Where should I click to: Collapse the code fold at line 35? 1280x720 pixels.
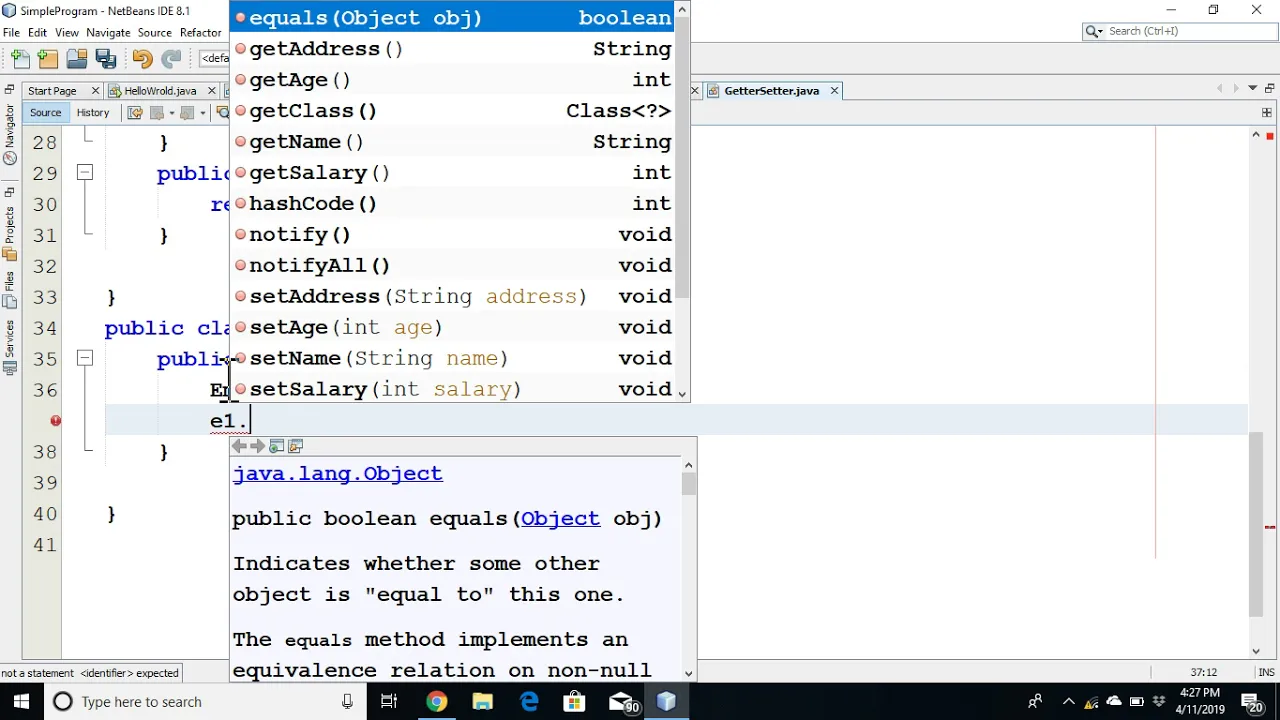(x=85, y=358)
